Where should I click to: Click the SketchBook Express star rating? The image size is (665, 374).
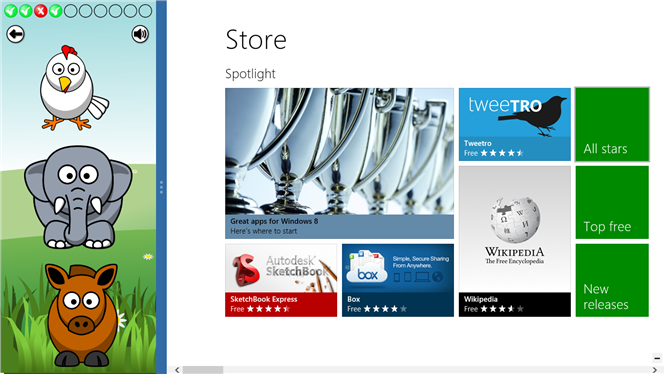click(268, 309)
